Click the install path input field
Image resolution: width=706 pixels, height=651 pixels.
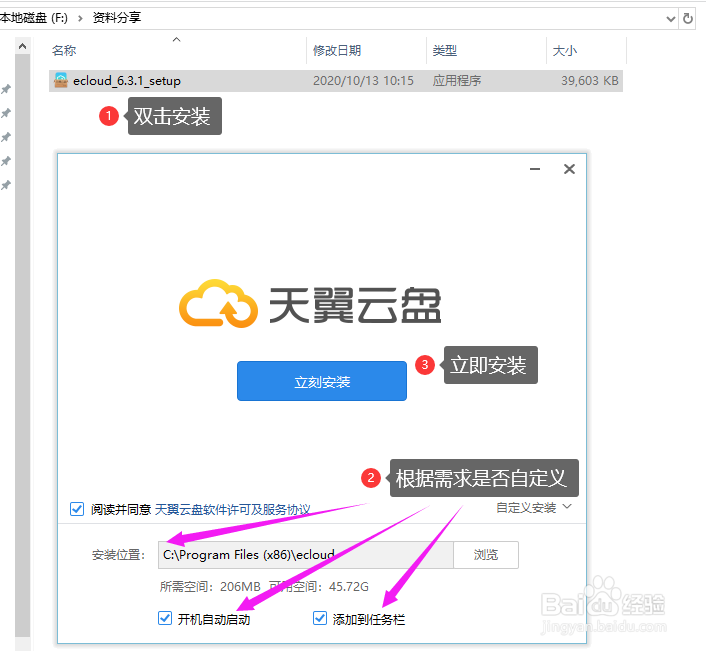pos(306,555)
